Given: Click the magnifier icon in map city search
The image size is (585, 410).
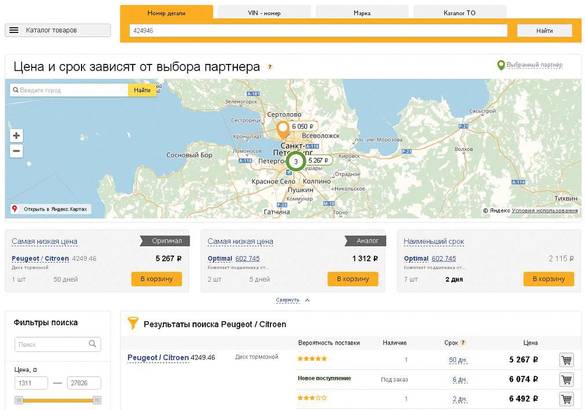Looking at the screenshot, I should click(16, 90).
